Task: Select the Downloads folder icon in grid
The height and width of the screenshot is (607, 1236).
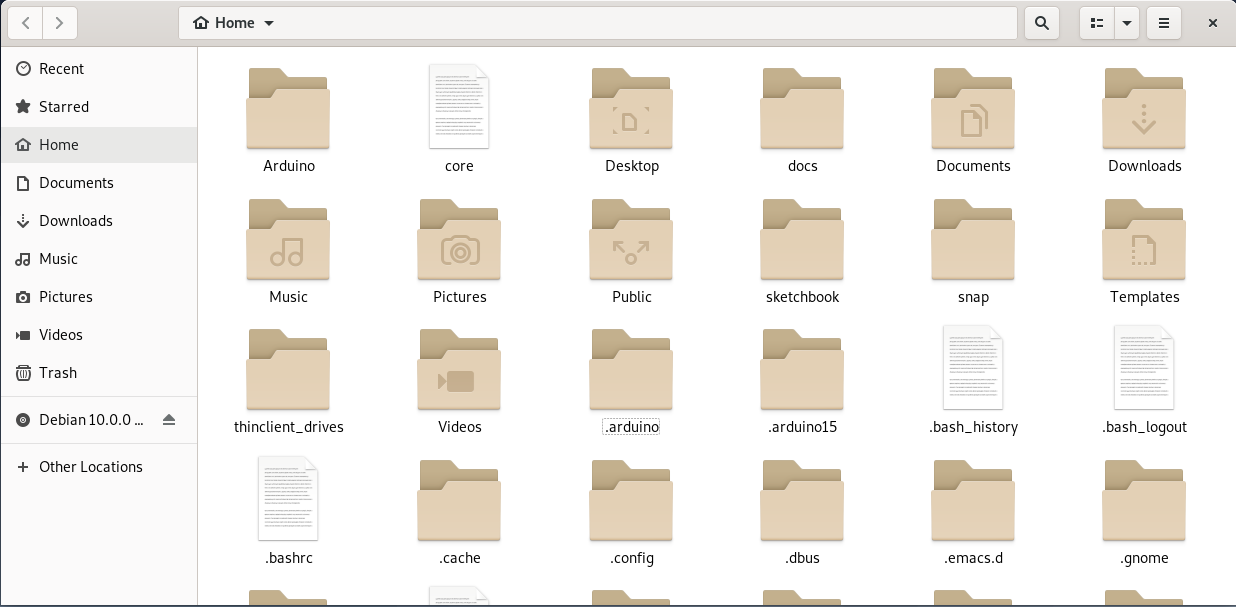Action: (1144, 108)
